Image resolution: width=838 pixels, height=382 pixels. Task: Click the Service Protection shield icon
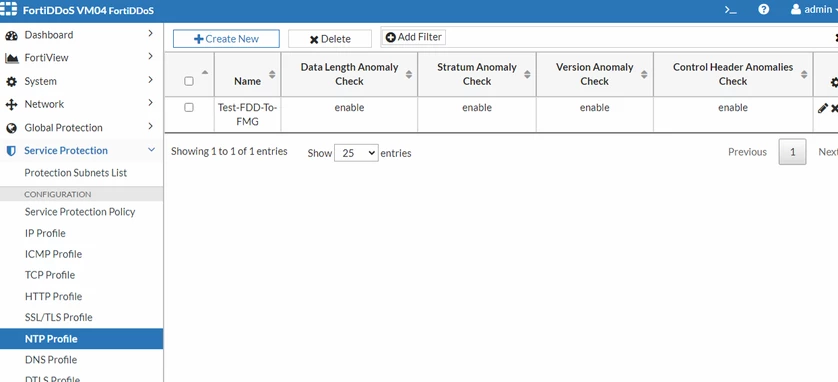coord(11,151)
